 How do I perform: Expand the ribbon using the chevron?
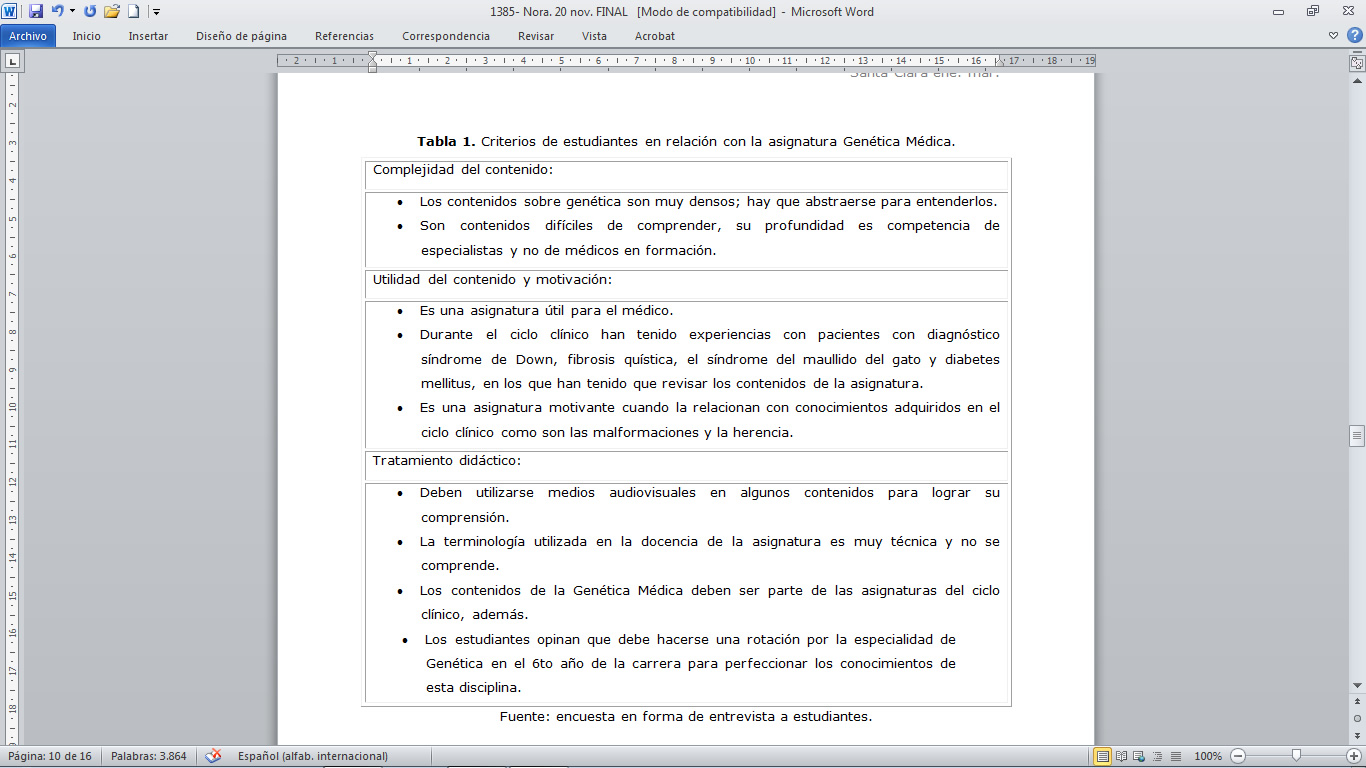1334,36
